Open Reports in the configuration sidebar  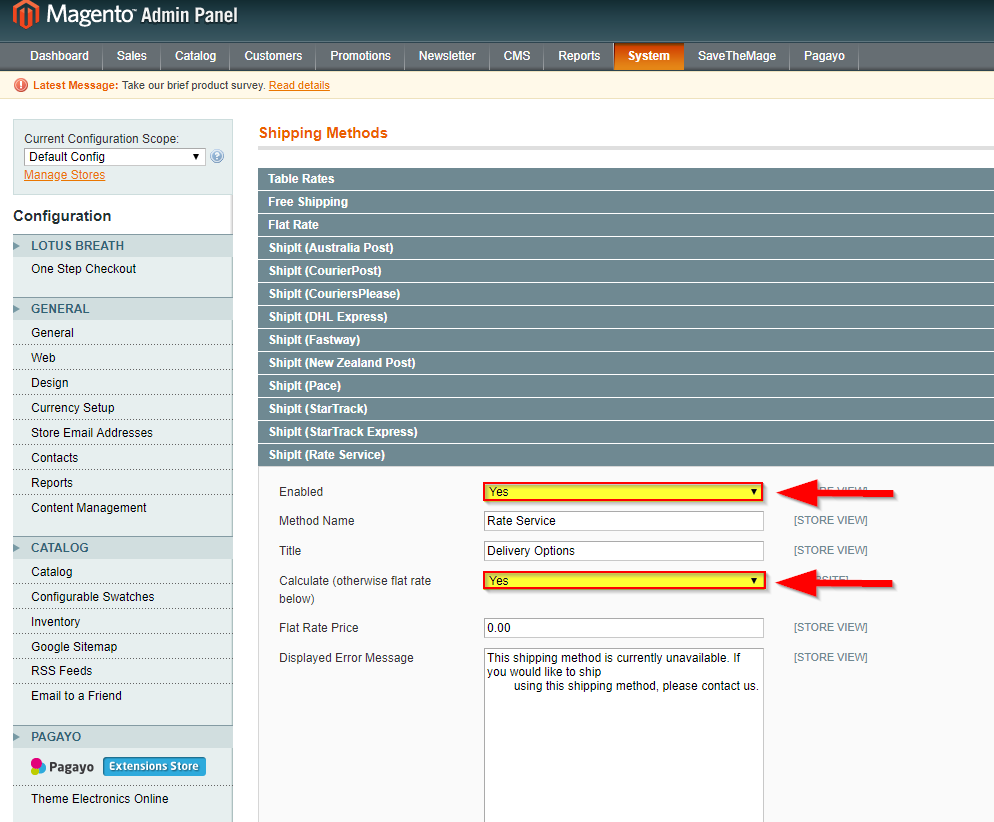coord(123,483)
